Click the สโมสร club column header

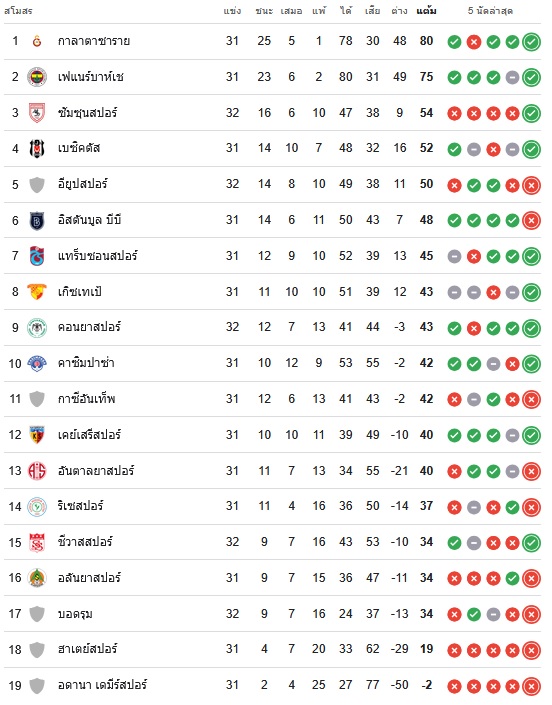click(18, 11)
